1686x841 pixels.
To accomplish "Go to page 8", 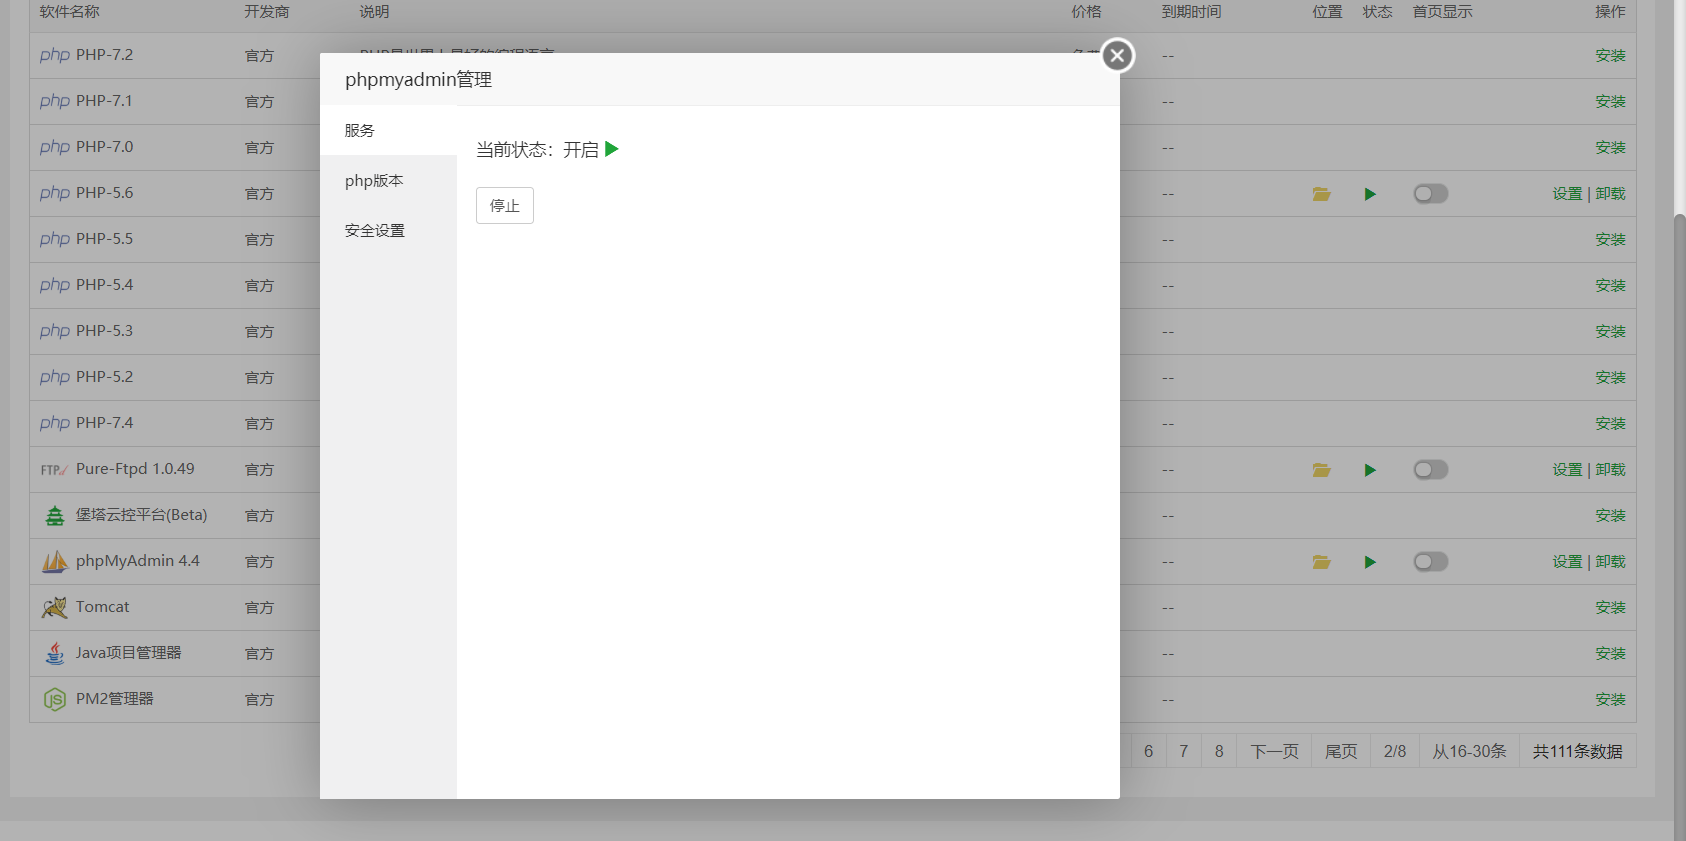I will [x=1219, y=751].
